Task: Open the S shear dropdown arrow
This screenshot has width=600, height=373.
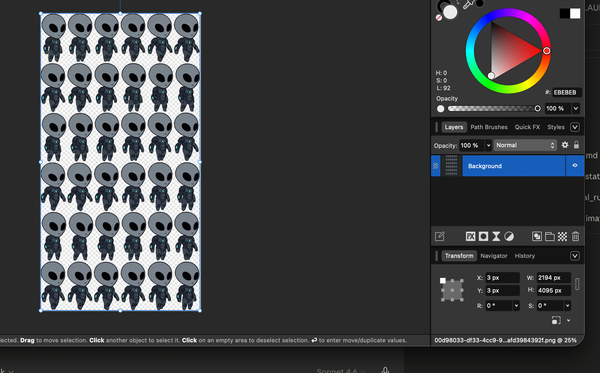Action: coord(567,306)
